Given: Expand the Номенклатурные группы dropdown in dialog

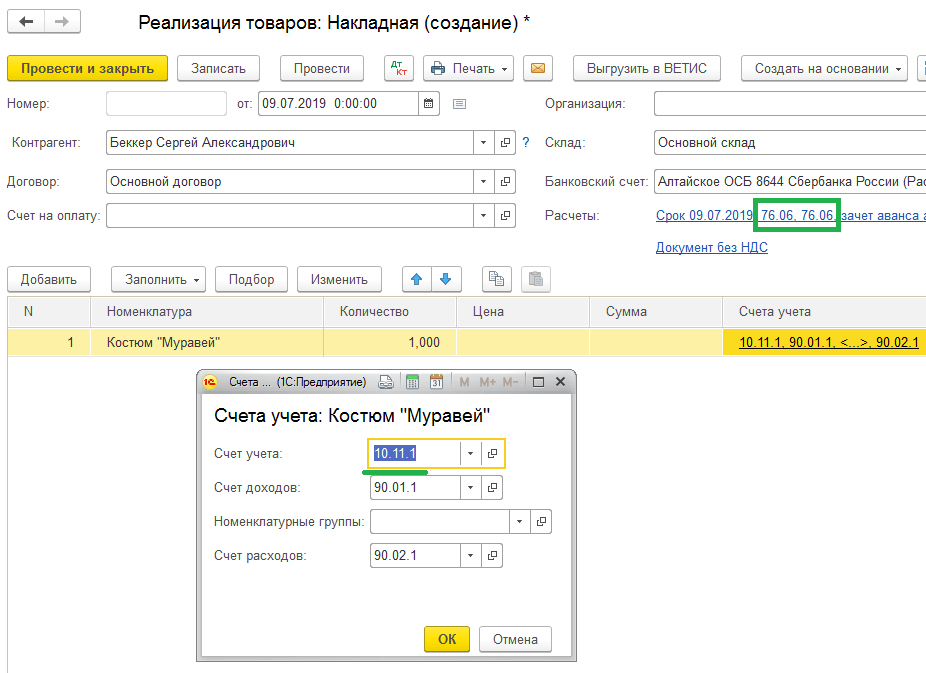Looking at the screenshot, I should [519, 522].
